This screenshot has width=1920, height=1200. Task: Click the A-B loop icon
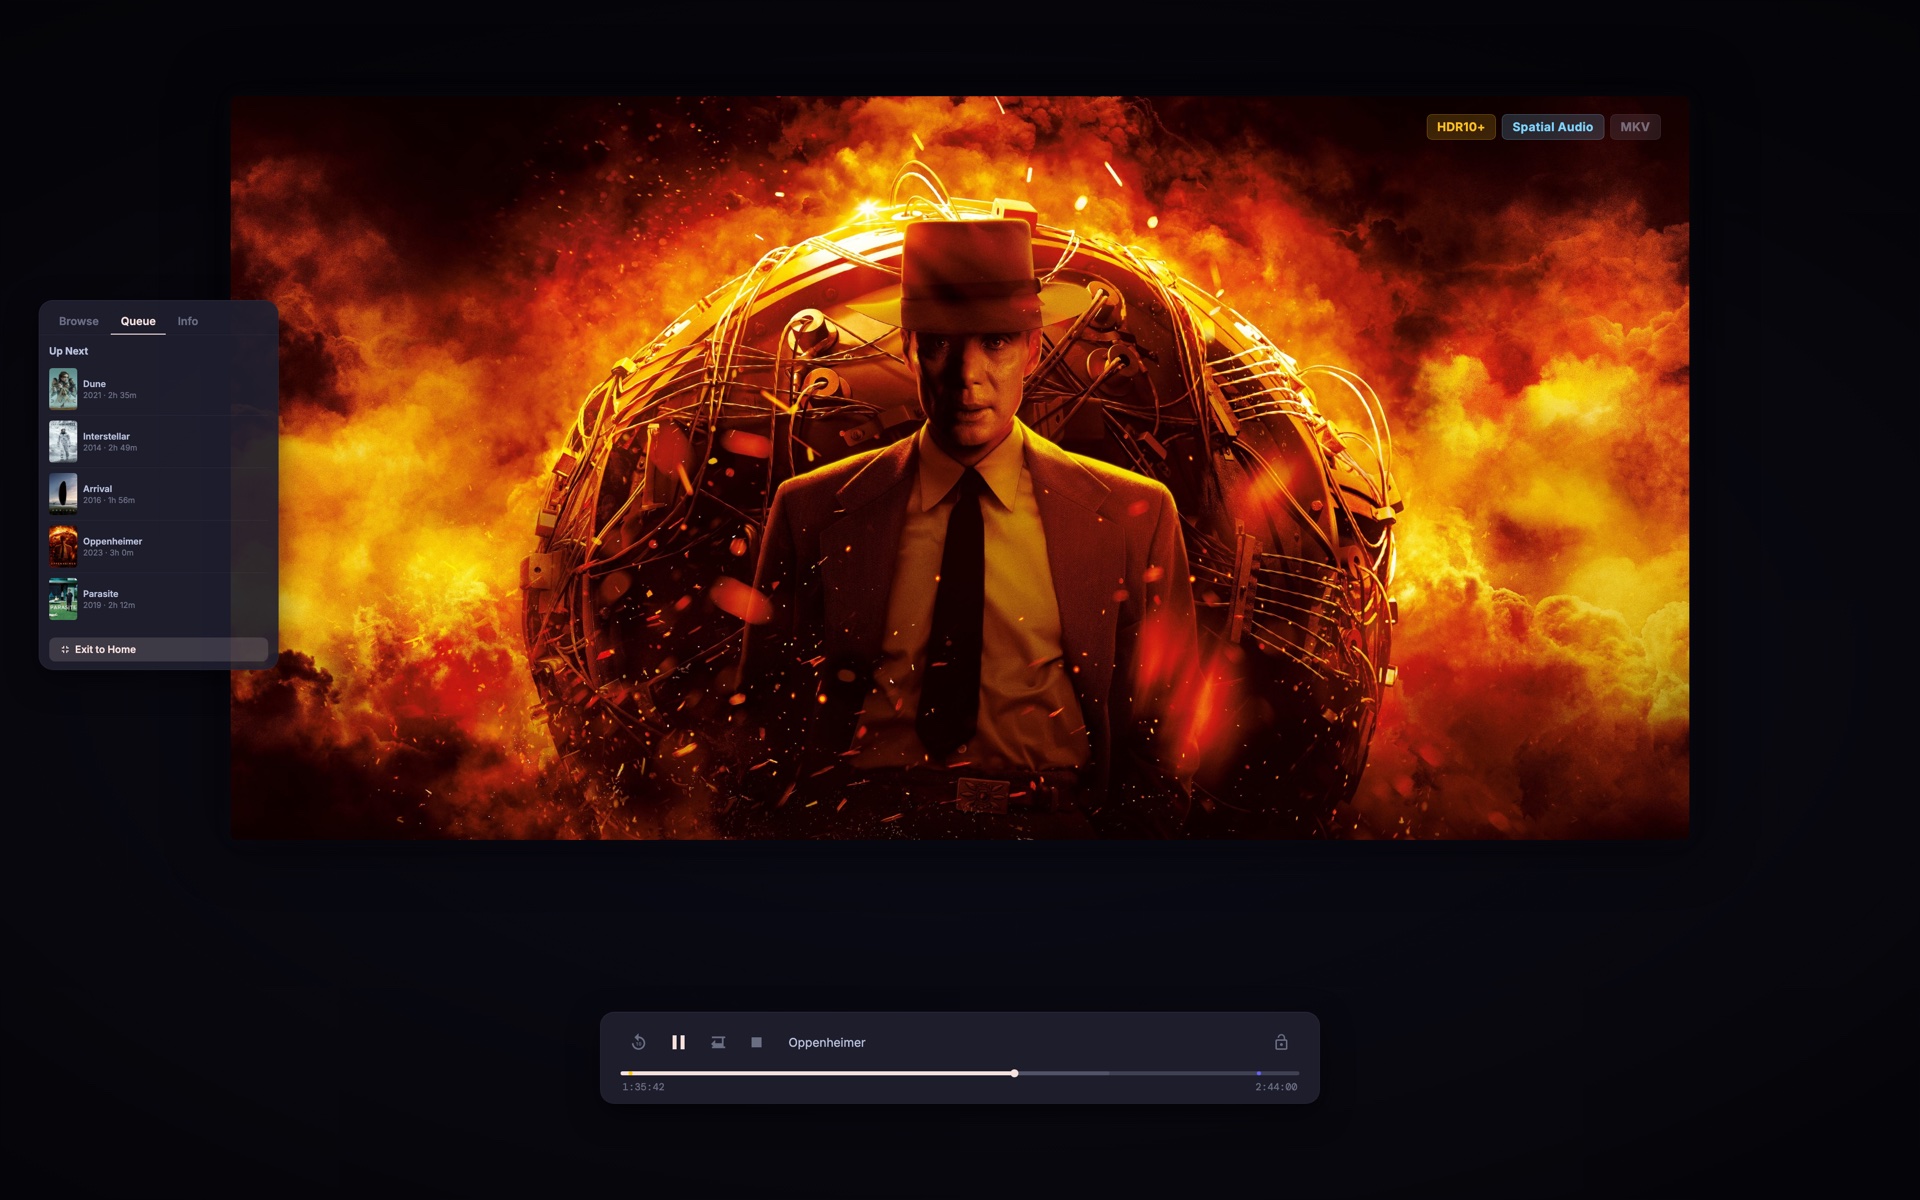(718, 1042)
